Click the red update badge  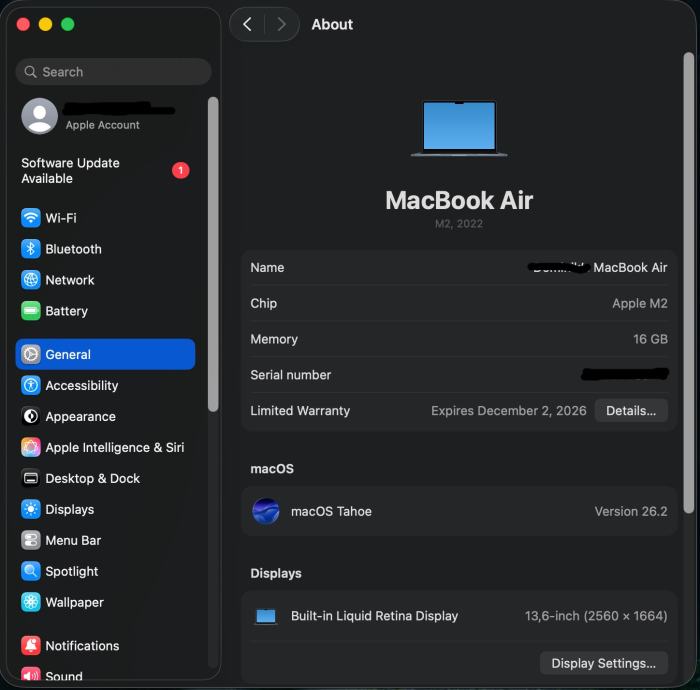point(181,170)
